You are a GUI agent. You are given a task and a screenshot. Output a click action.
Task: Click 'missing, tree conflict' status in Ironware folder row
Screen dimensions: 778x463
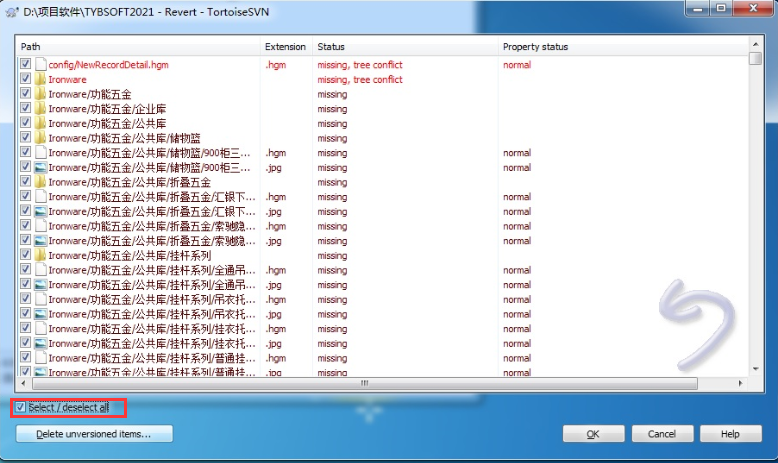(x=360, y=79)
